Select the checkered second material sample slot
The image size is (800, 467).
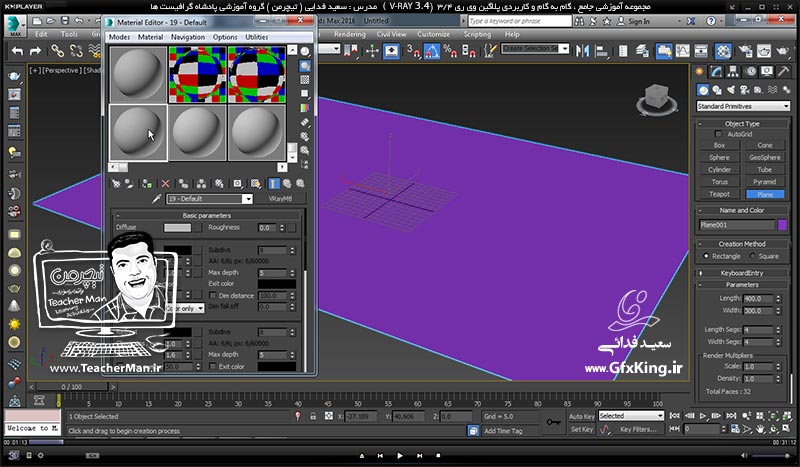[x=197, y=75]
